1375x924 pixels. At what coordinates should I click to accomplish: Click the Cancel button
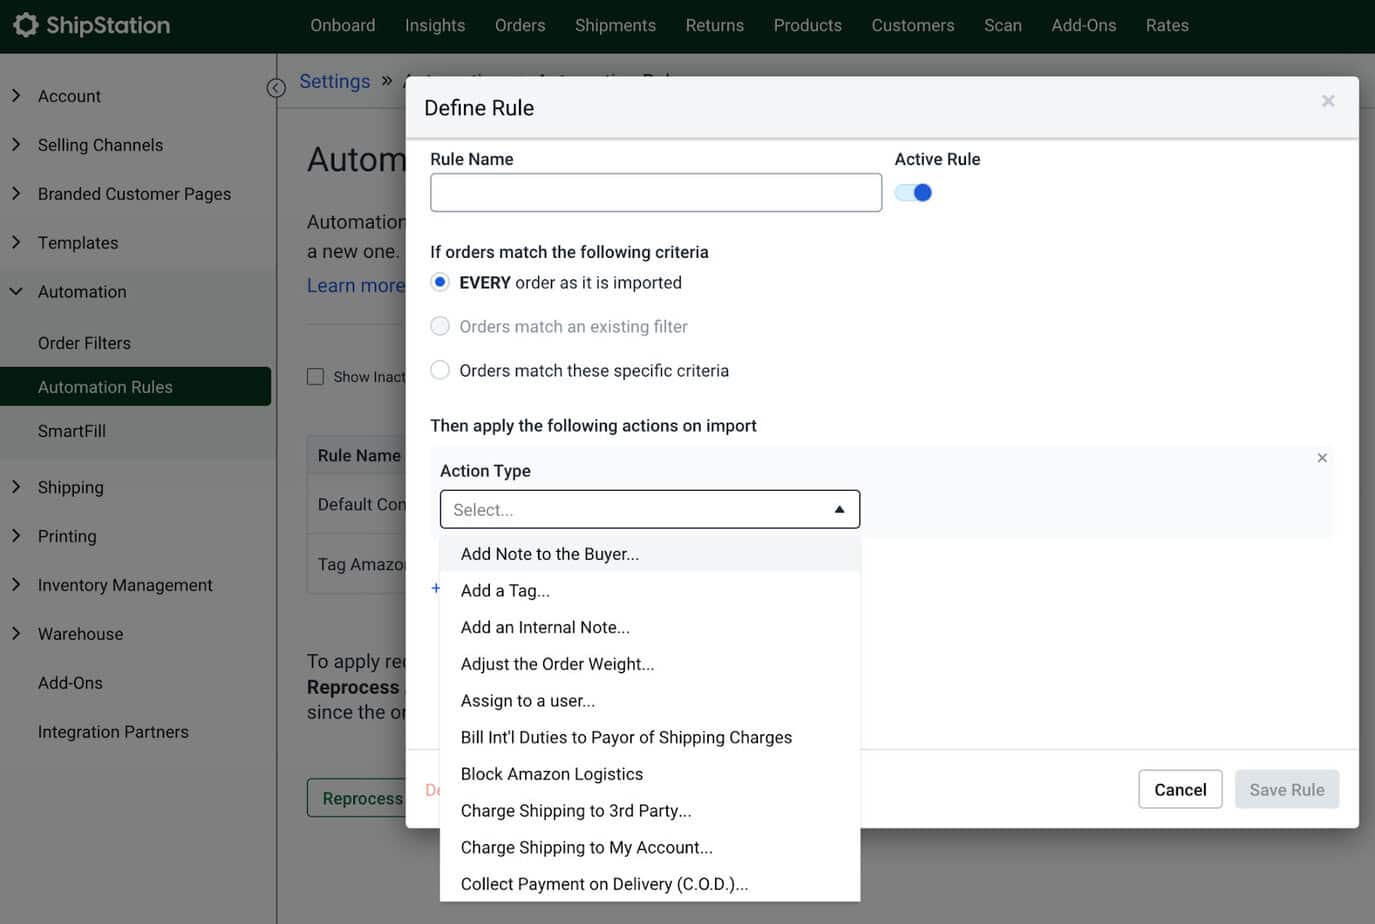tap(1179, 790)
